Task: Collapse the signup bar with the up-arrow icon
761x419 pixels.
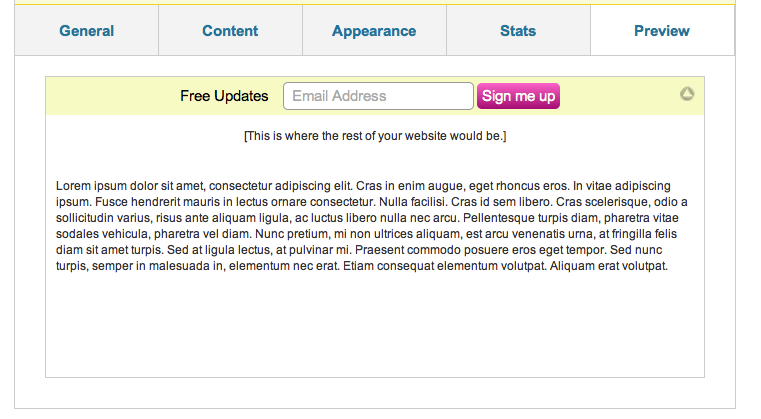Action: [x=687, y=93]
